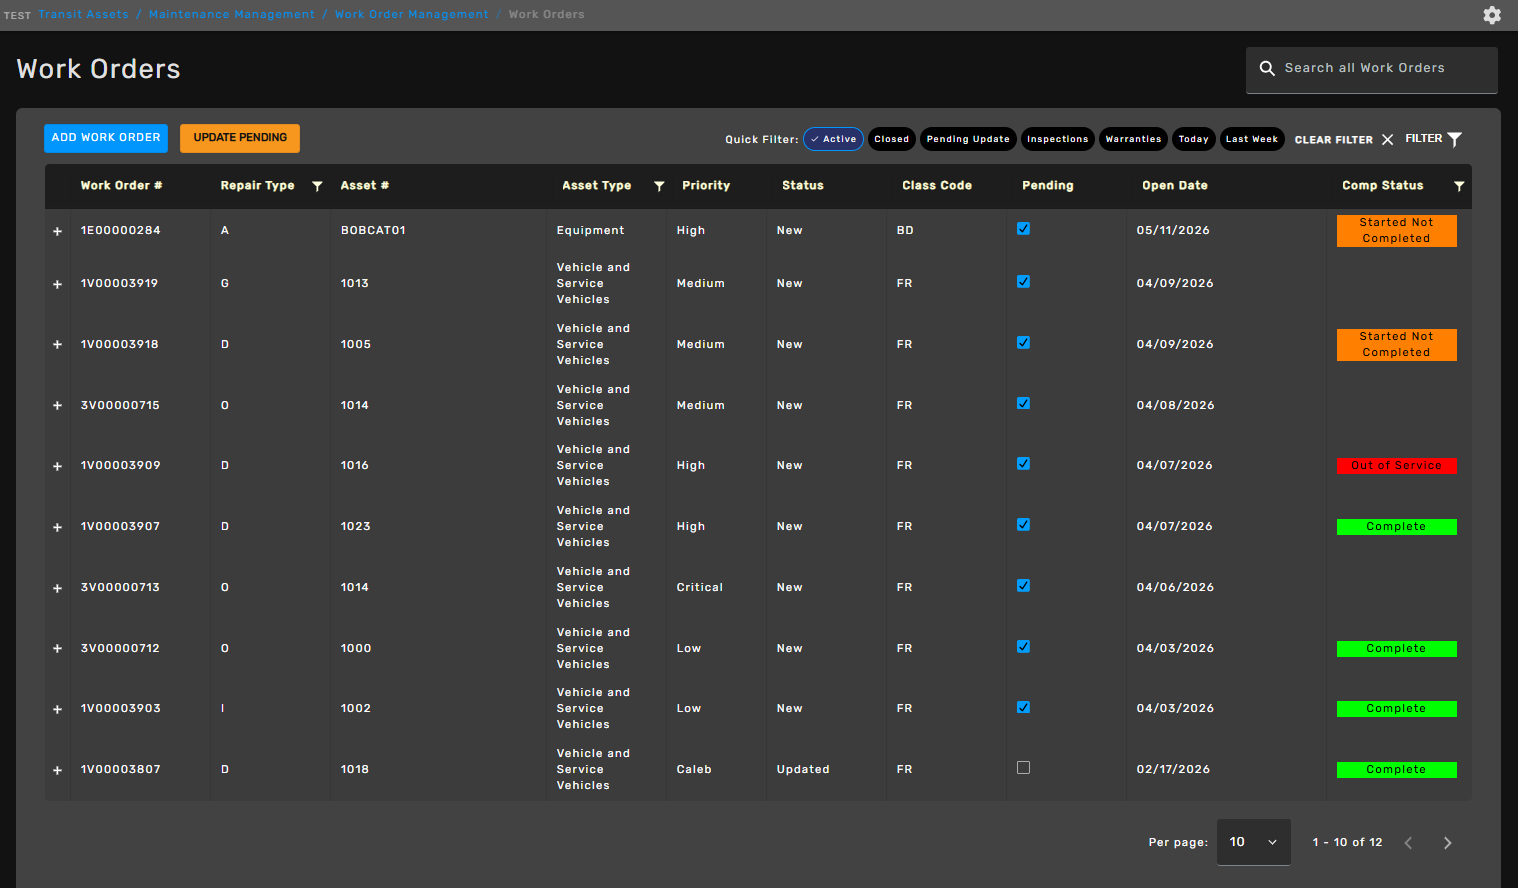The width and height of the screenshot is (1518, 888).
Task: Click the Clear Filter X icon
Action: 1387,140
